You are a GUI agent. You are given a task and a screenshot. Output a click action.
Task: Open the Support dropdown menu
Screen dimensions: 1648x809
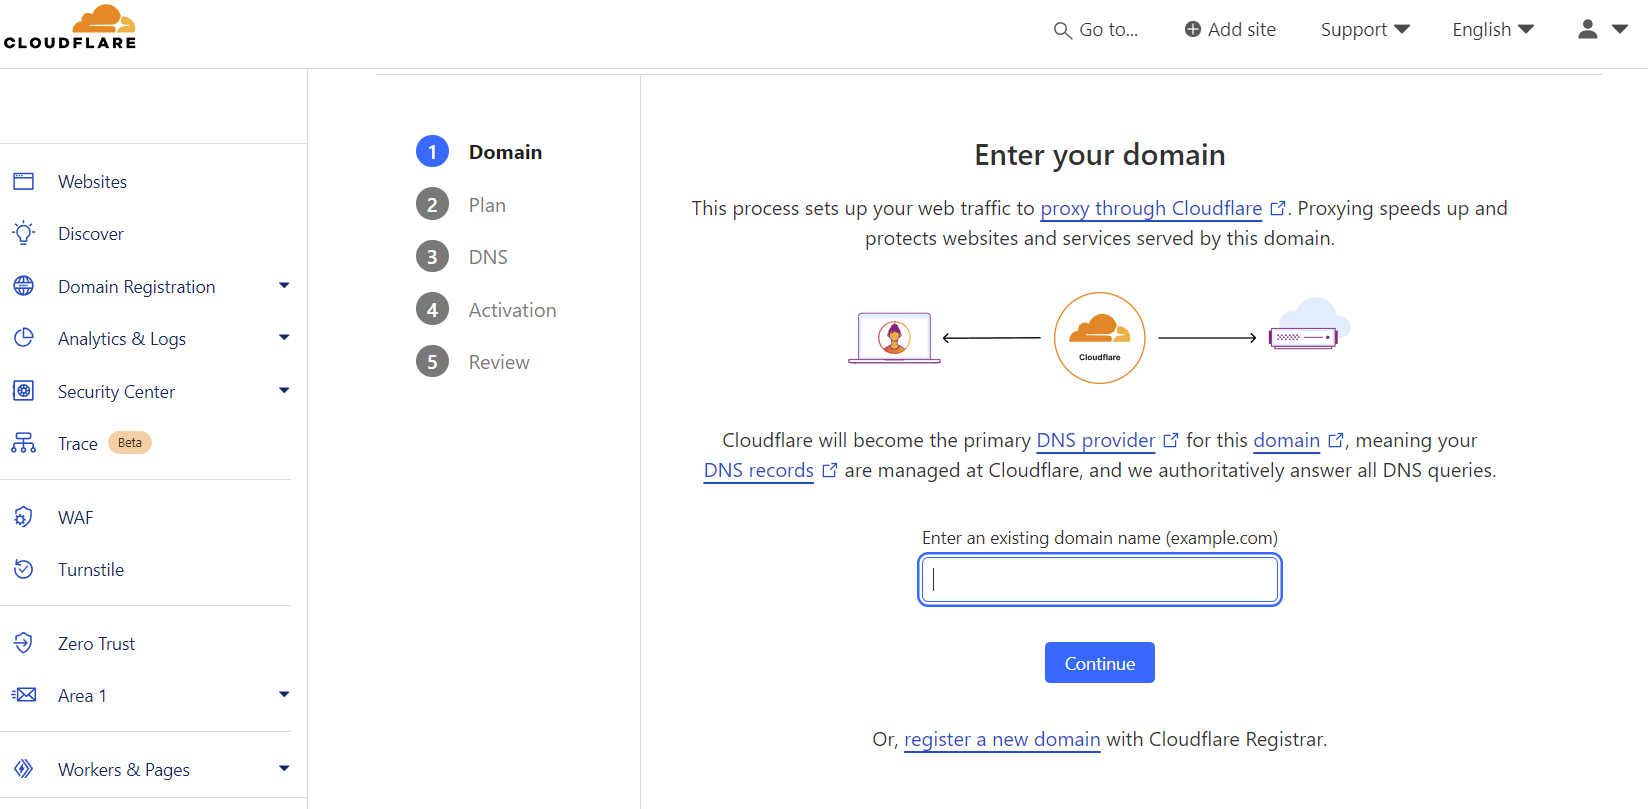click(1364, 29)
